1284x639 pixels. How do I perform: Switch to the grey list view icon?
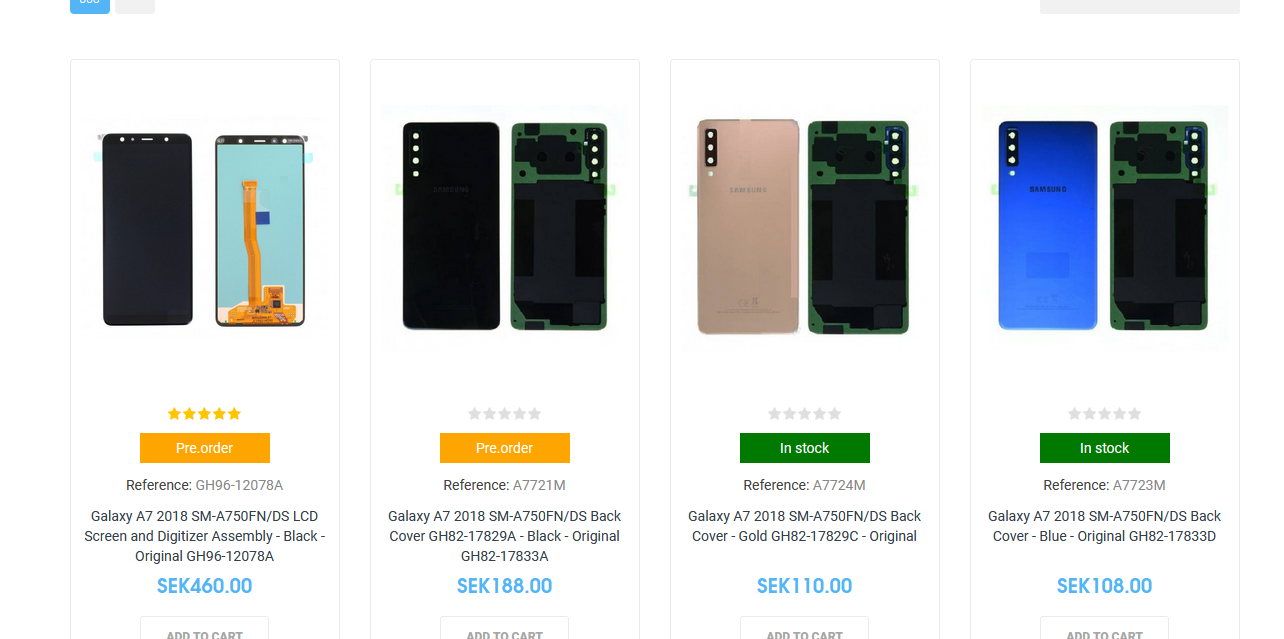tap(135, 5)
